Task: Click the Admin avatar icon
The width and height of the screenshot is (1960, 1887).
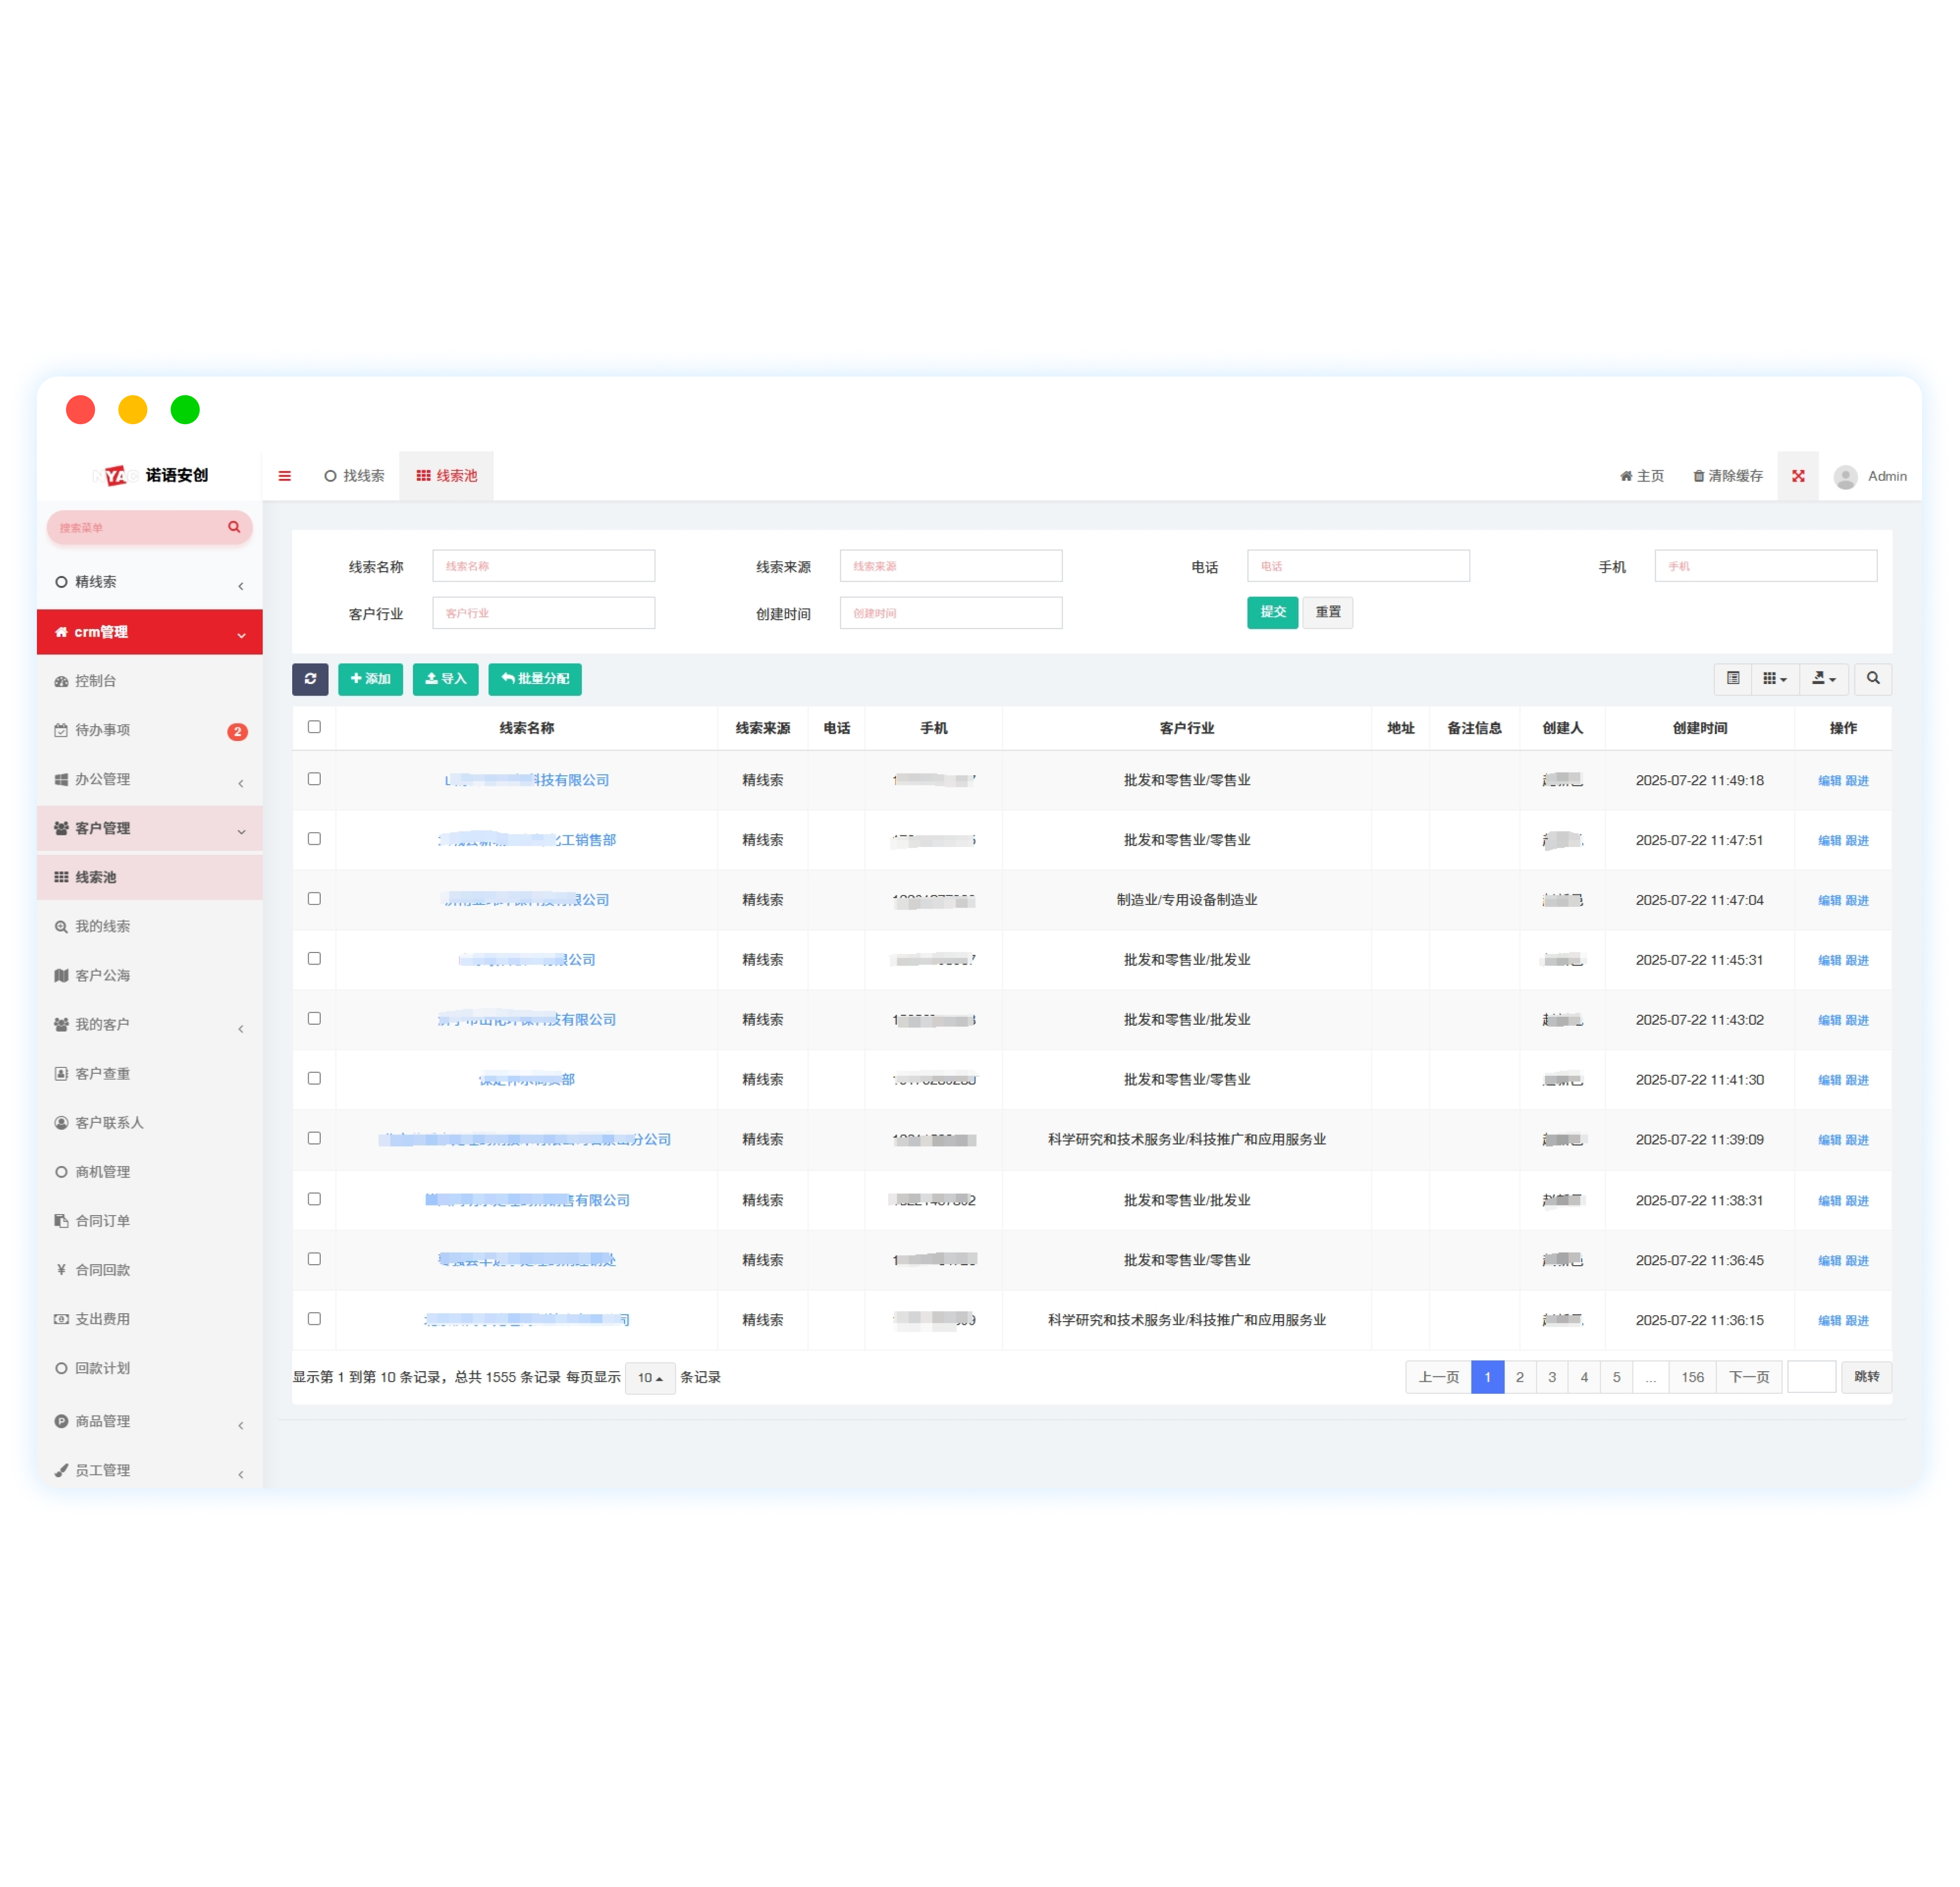Action: pyautogui.click(x=1845, y=477)
